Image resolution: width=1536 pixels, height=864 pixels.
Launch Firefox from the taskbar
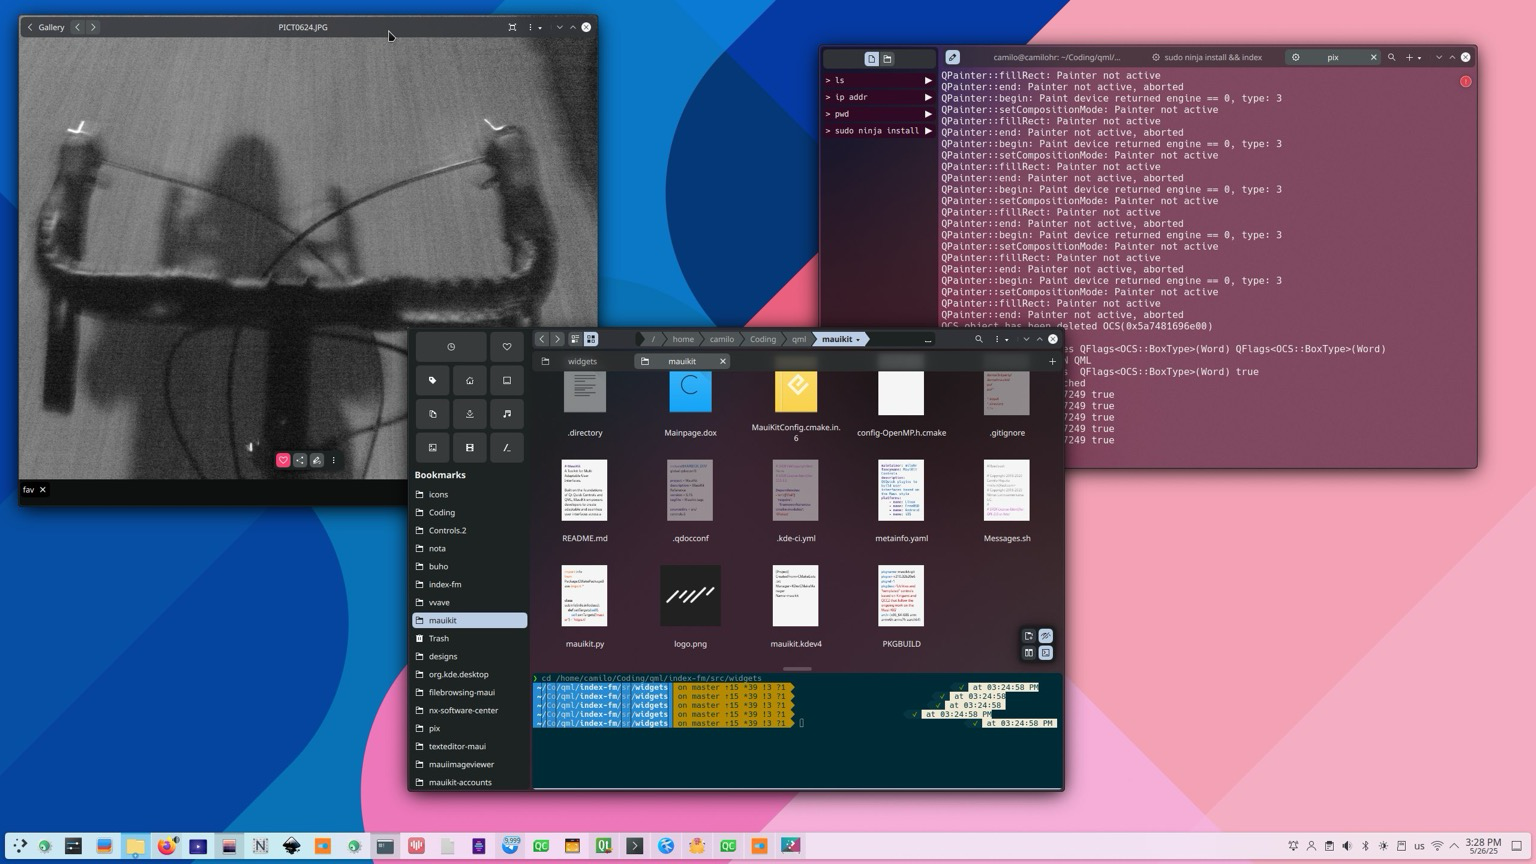(167, 846)
